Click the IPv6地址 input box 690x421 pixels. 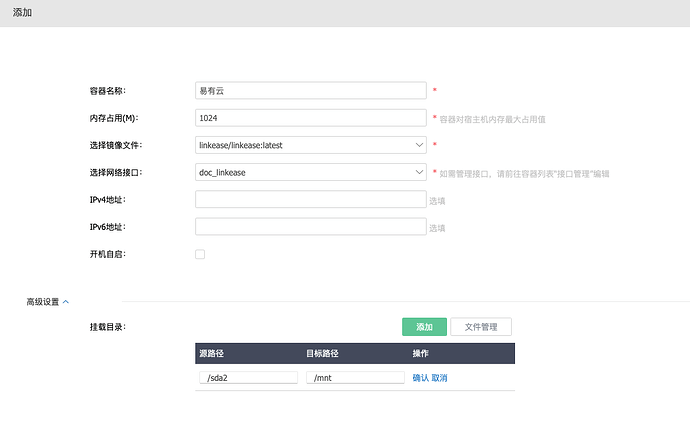(x=311, y=227)
